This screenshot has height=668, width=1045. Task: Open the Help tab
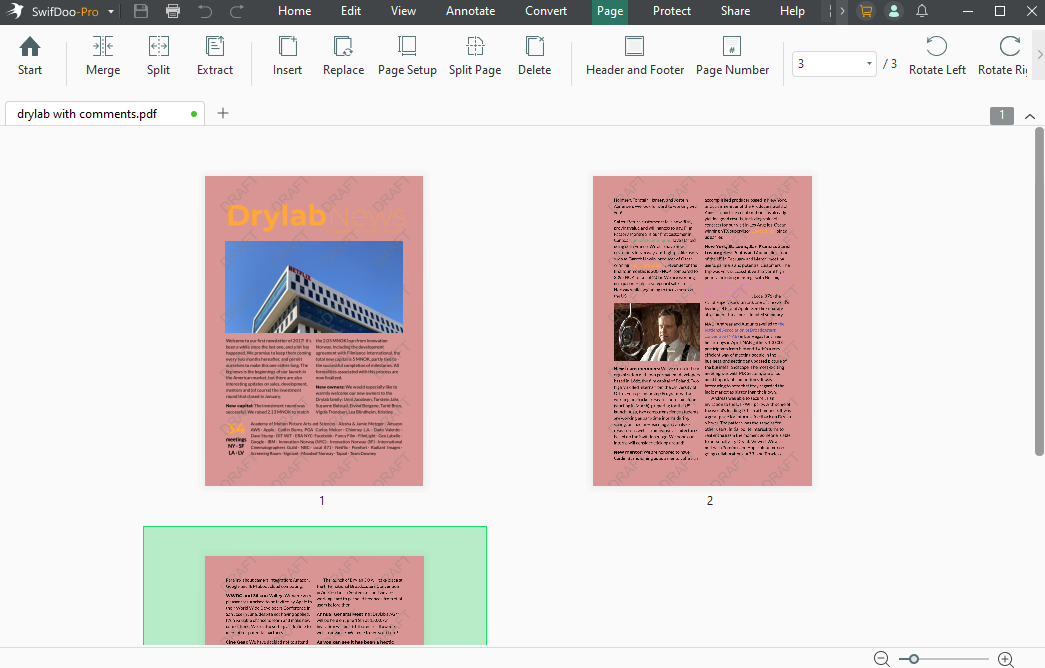792,11
